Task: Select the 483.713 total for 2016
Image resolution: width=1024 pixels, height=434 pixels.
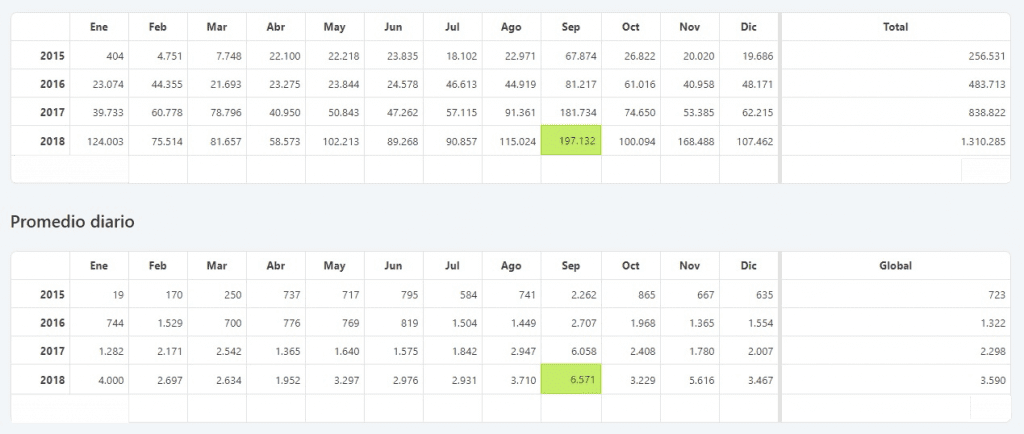Action: tap(984, 84)
